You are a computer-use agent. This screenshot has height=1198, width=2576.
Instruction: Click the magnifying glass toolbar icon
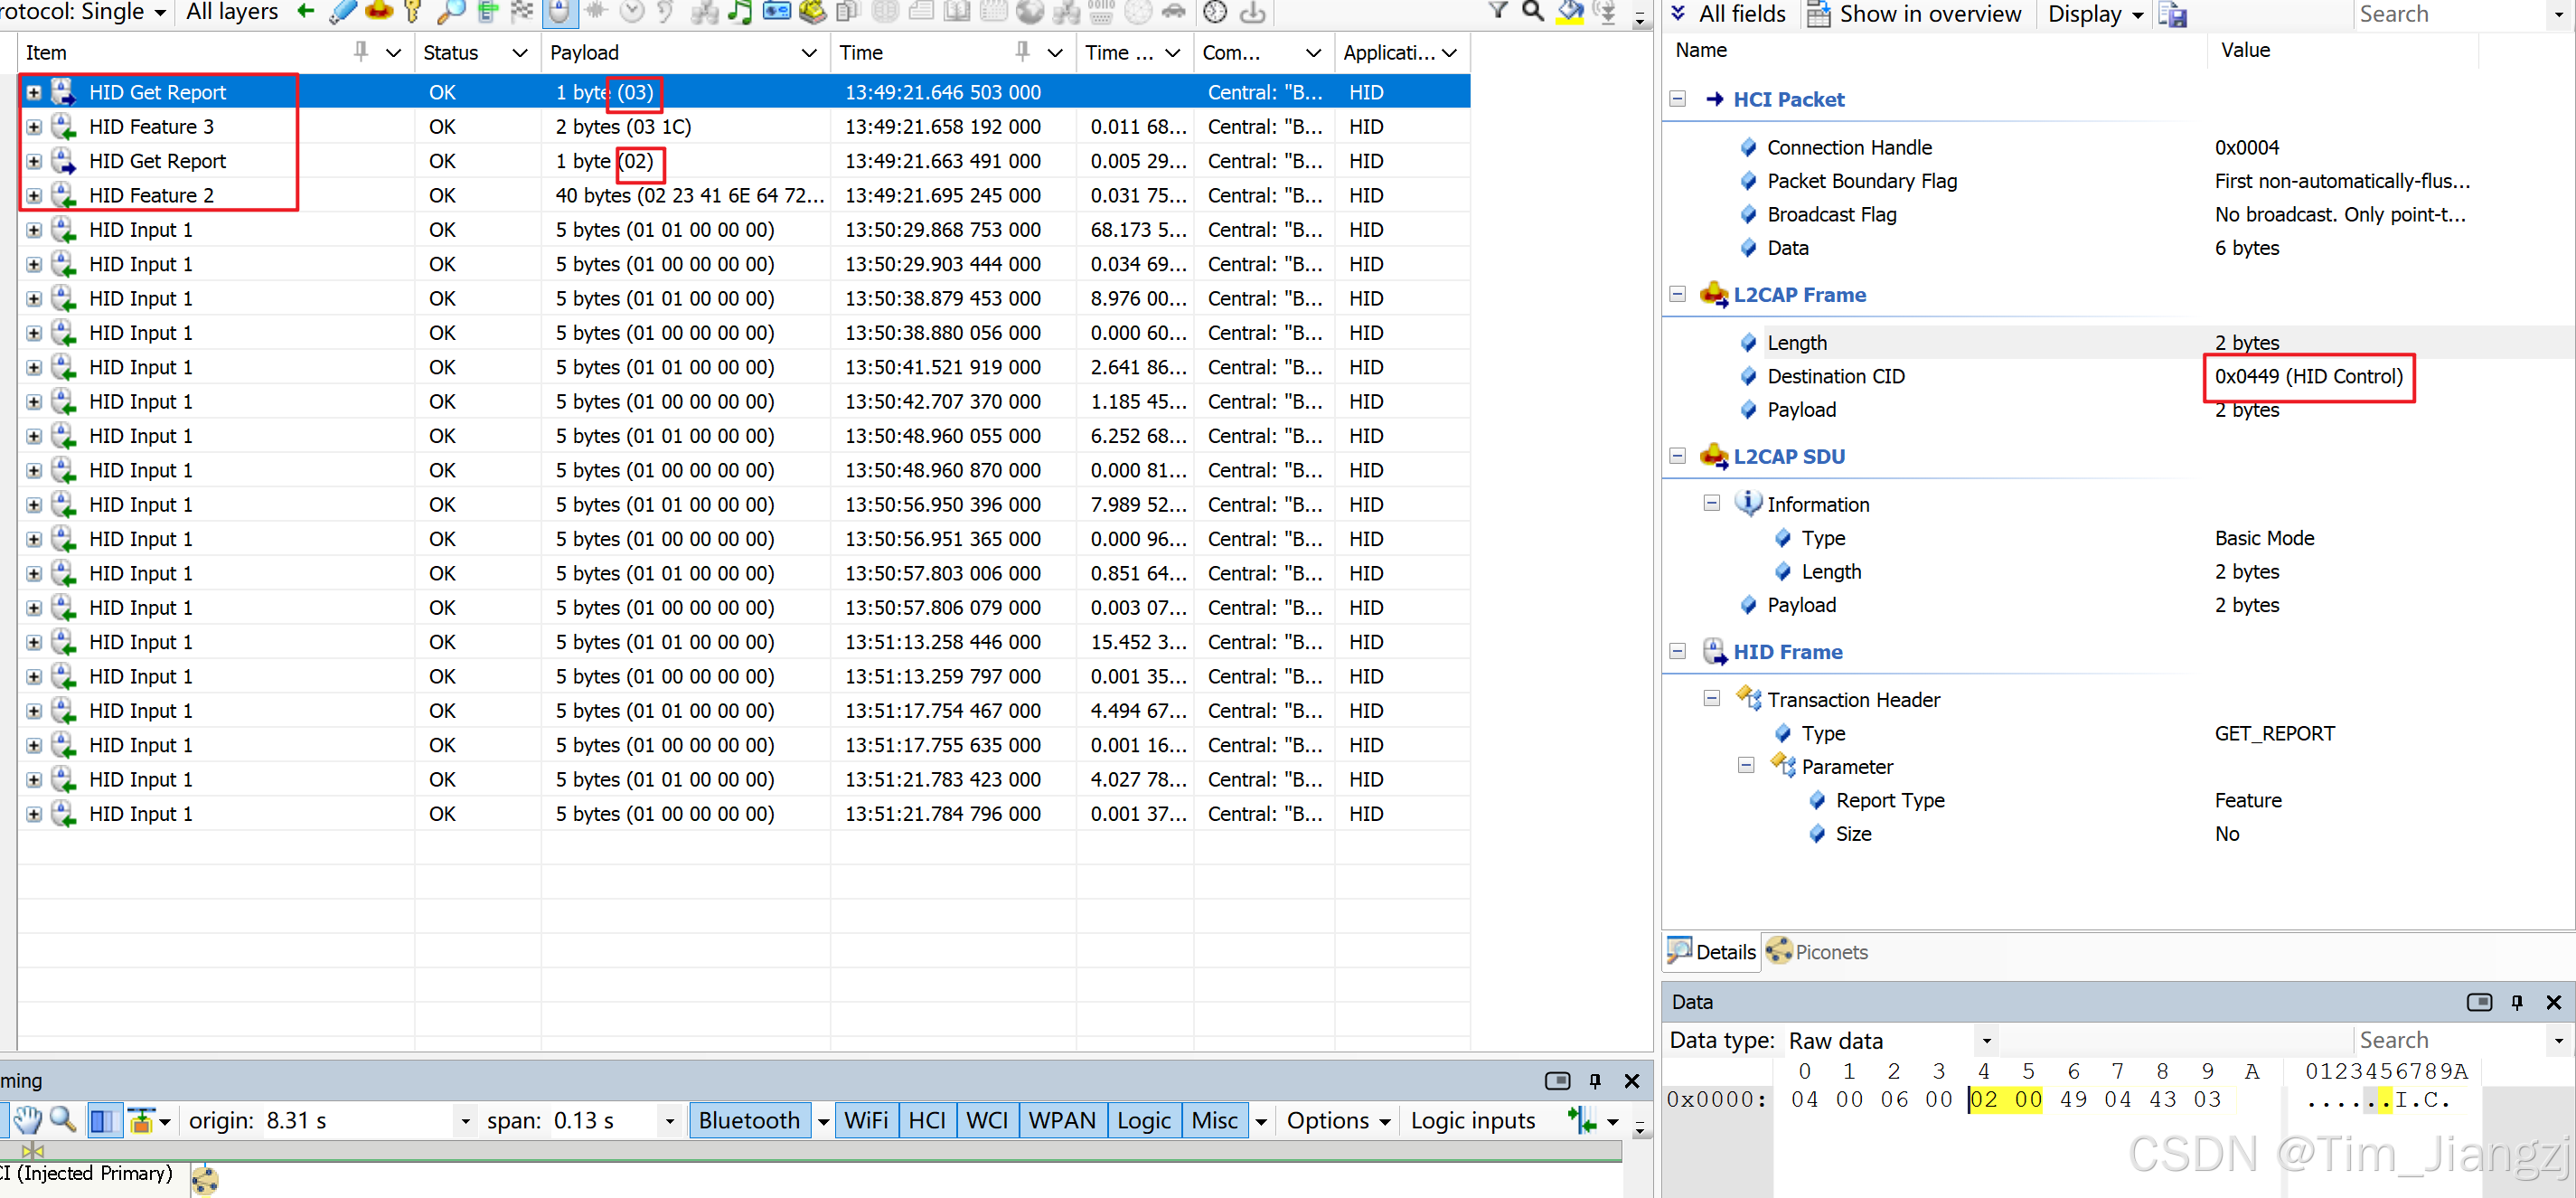[451, 12]
